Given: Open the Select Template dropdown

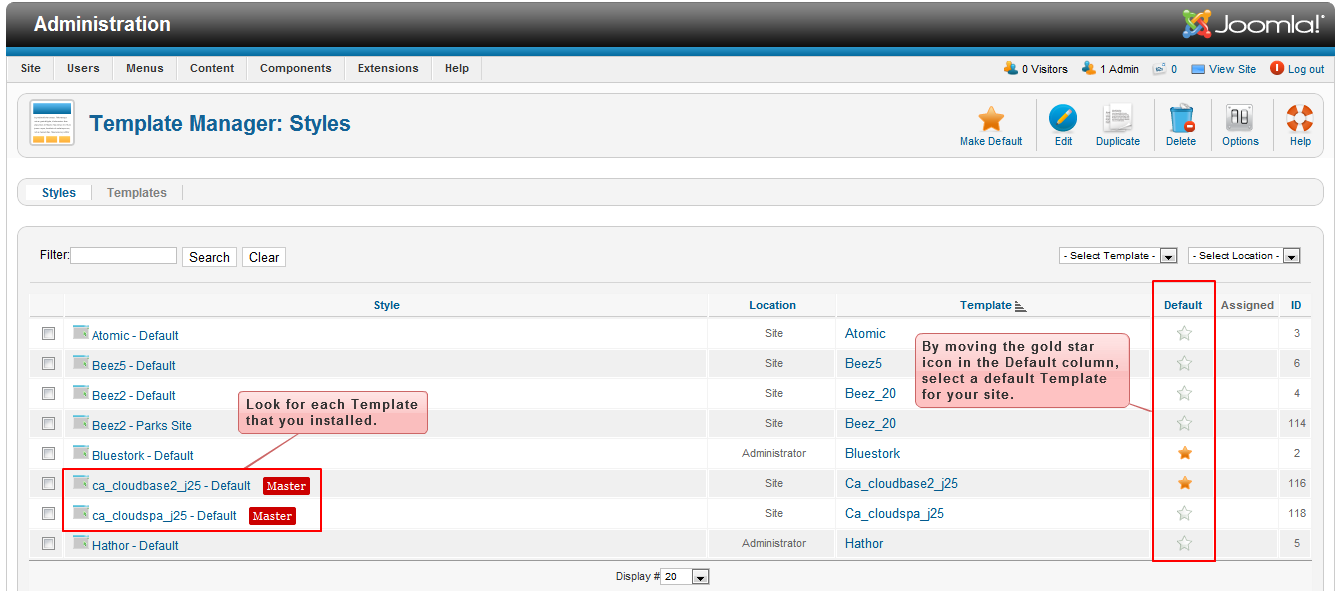Looking at the screenshot, I should click(x=1118, y=256).
